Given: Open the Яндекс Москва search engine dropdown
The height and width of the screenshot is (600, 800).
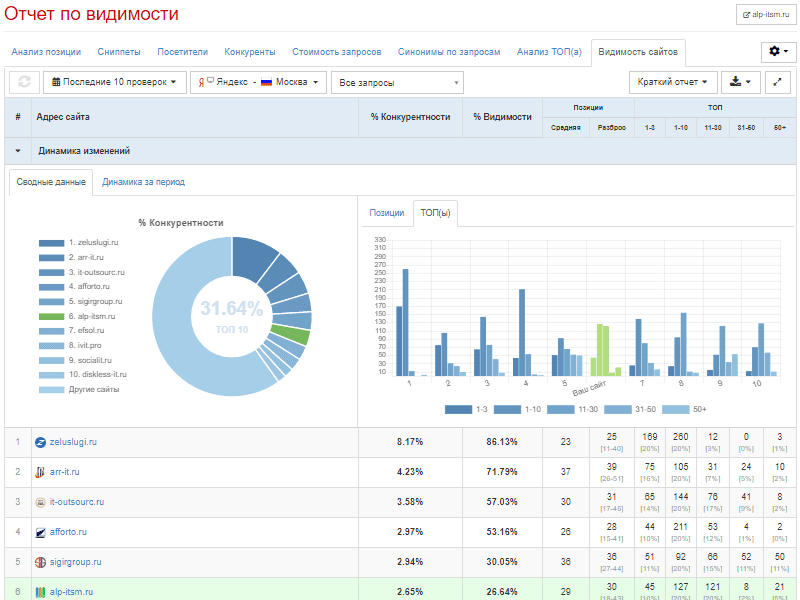Looking at the screenshot, I should 258,82.
